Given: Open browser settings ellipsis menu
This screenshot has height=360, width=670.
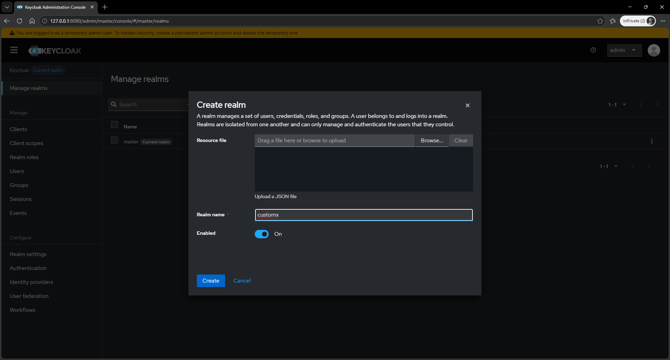Looking at the screenshot, I should coord(663,21).
